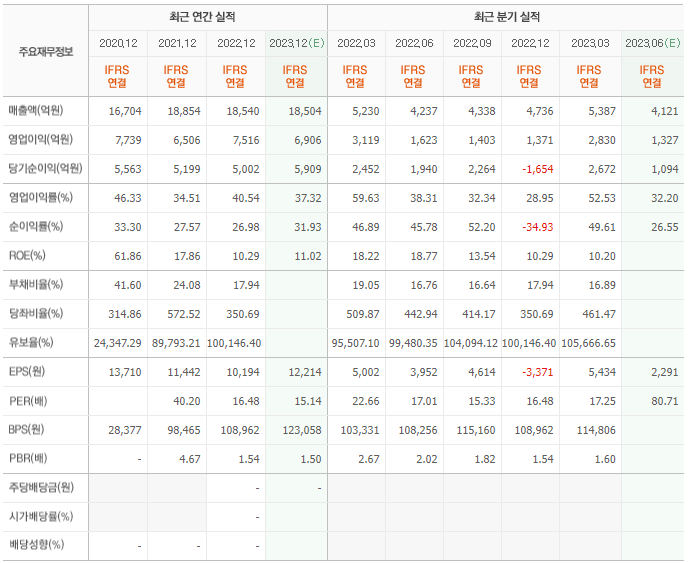Select the 영업이익률(%) row label
This screenshot has width=691, height=563.
pyautogui.click(x=41, y=197)
